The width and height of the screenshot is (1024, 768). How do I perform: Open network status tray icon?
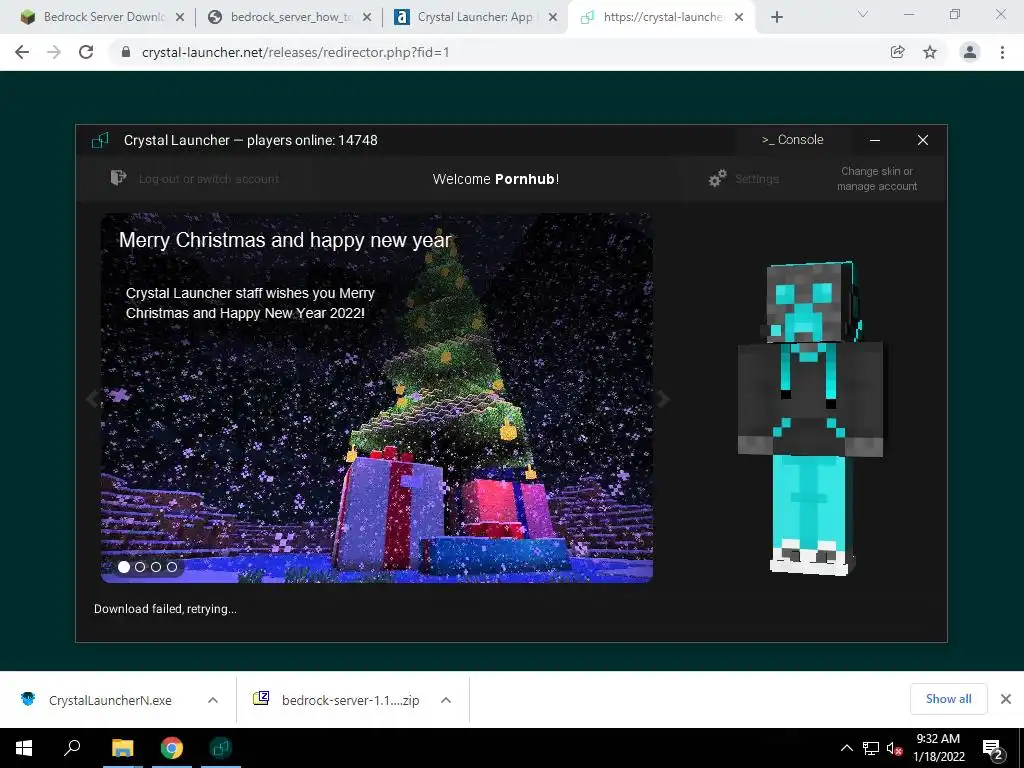(x=871, y=748)
